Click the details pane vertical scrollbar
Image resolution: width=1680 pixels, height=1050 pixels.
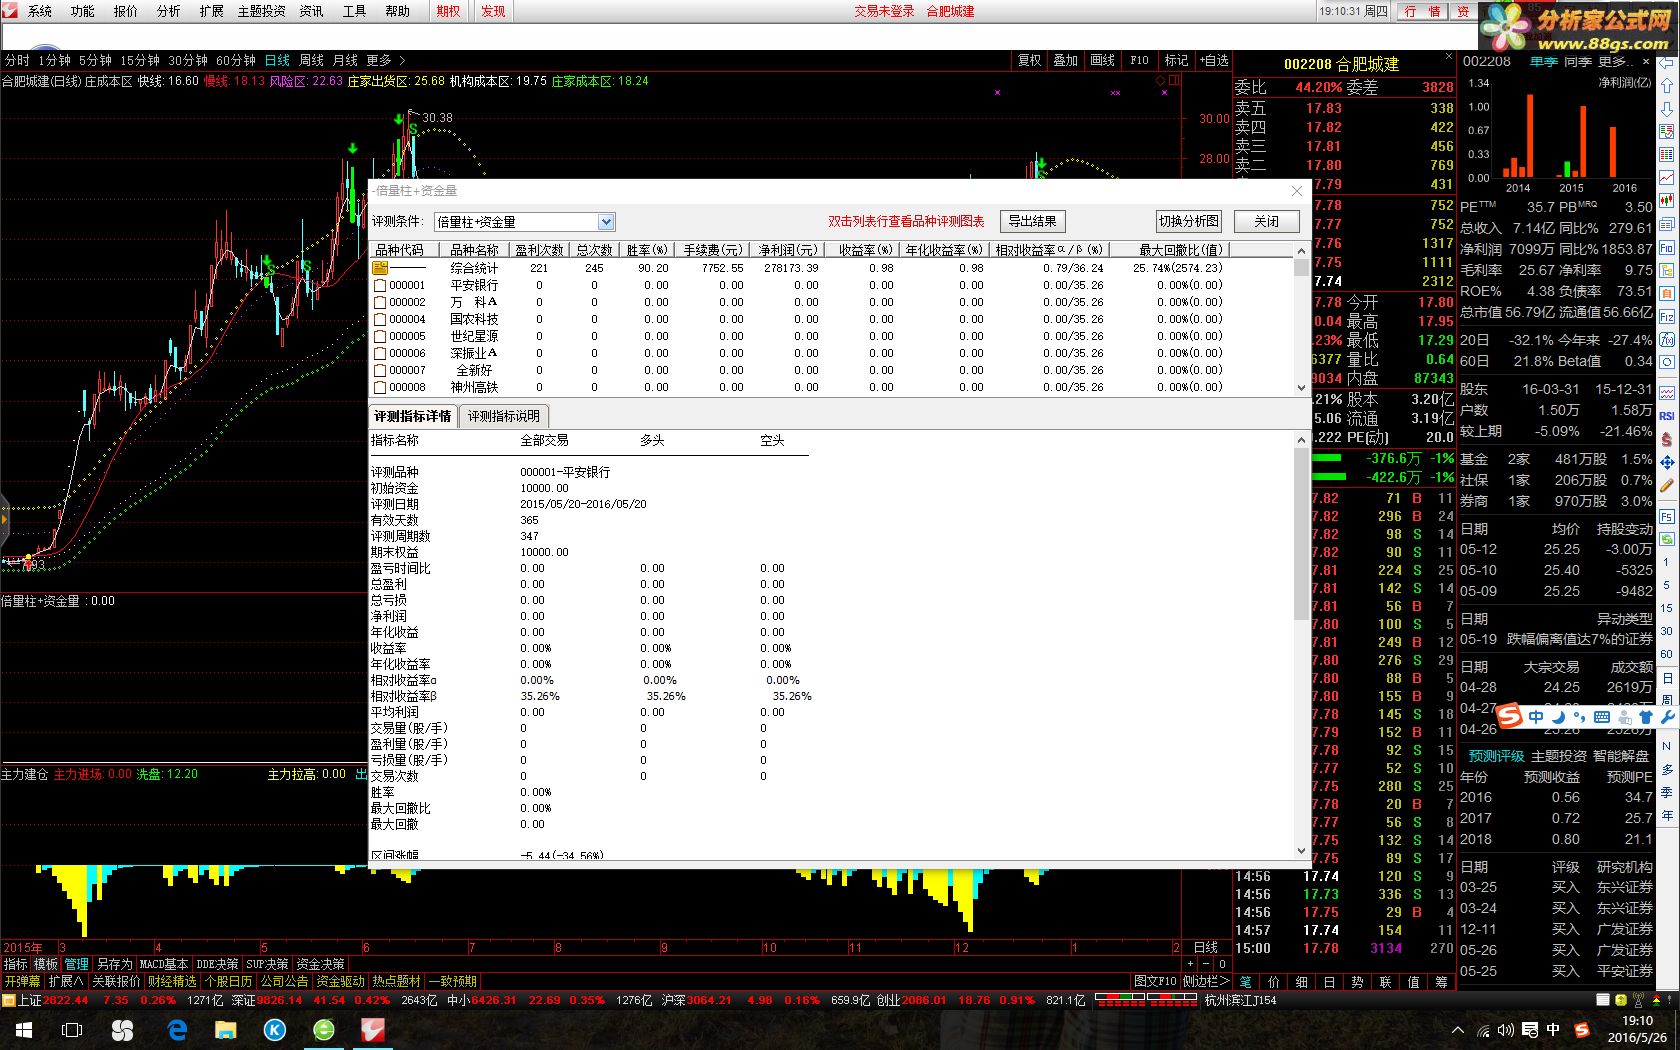[x=1301, y=645]
